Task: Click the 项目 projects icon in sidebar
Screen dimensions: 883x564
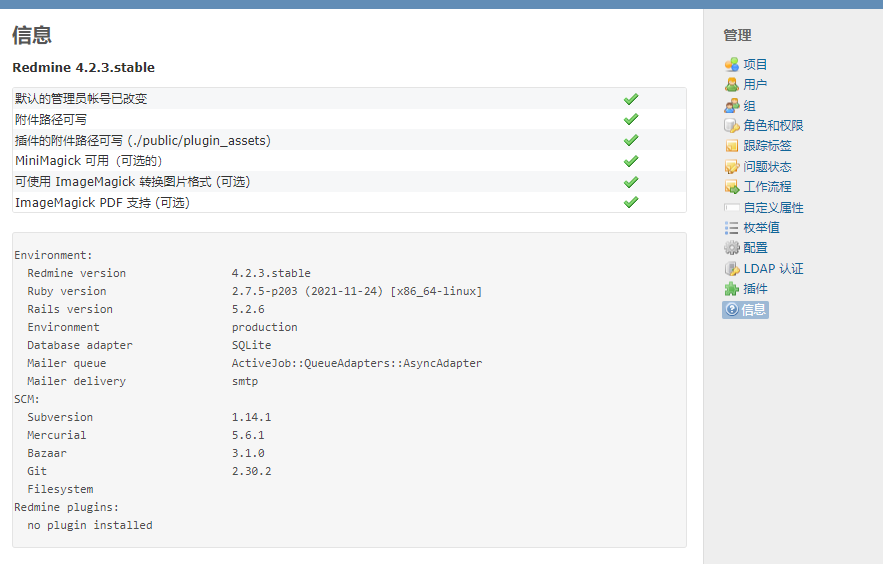Action: (x=732, y=65)
